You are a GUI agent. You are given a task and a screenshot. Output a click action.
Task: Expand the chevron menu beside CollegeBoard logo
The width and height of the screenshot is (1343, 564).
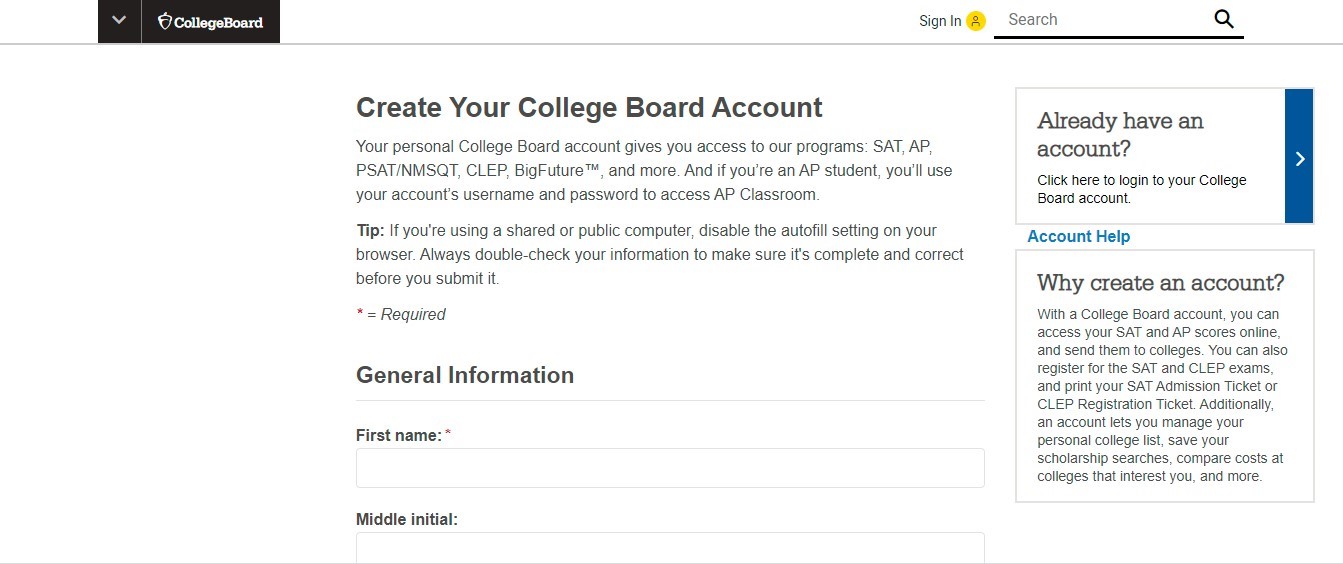tap(119, 21)
